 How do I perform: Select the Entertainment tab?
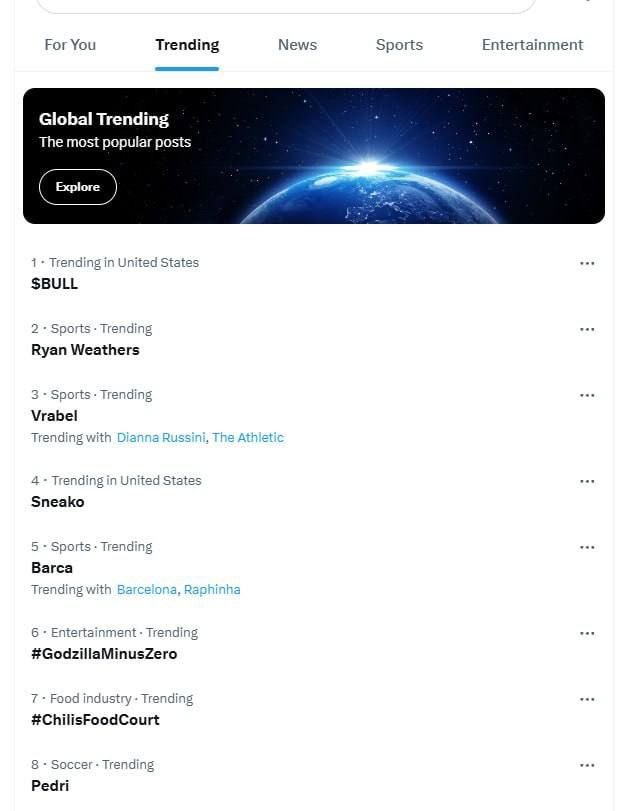[532, 45]
